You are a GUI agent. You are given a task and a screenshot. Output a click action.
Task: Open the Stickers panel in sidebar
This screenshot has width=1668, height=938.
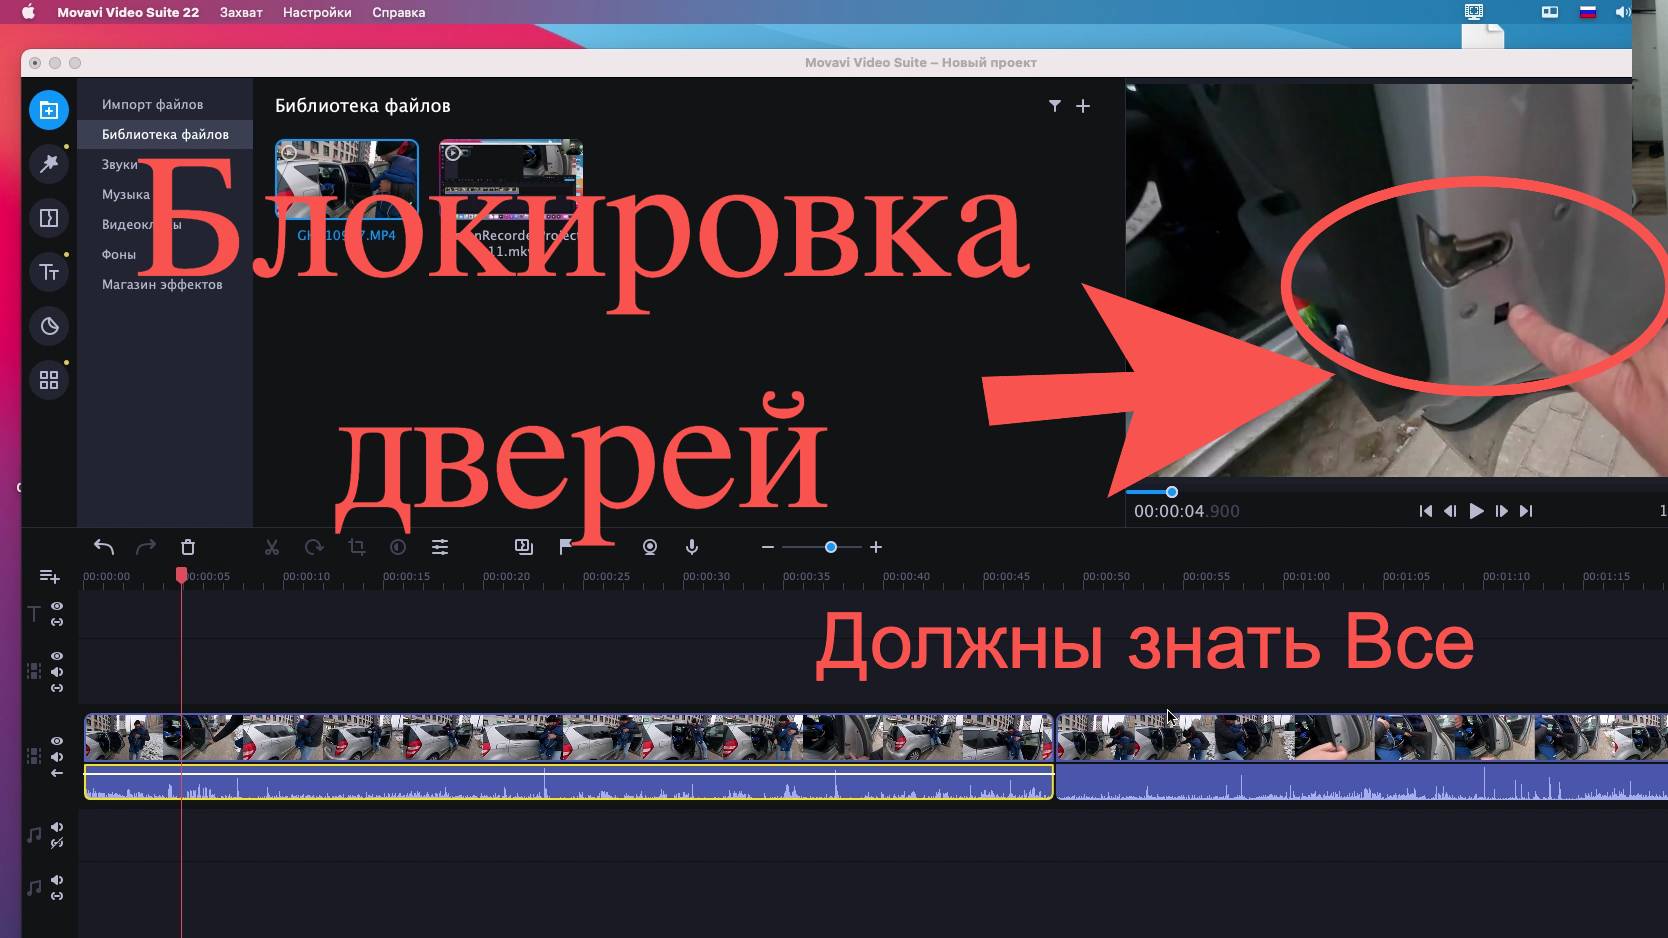click(49, 326)
